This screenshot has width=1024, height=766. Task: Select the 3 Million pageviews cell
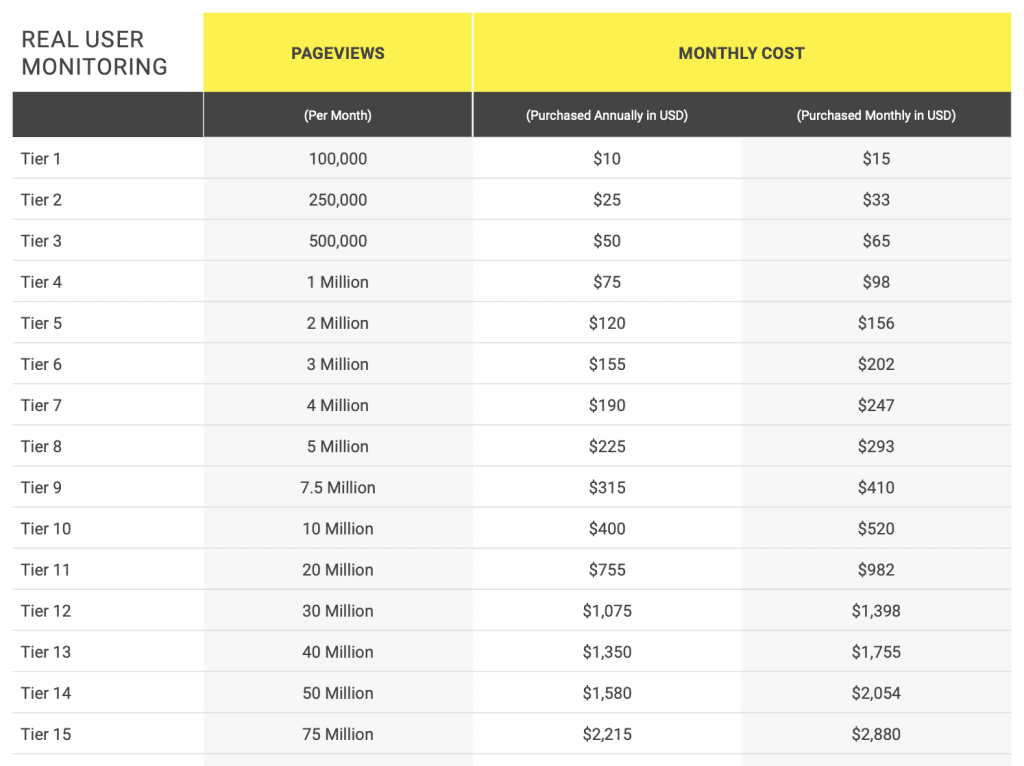tap(338, 364)
